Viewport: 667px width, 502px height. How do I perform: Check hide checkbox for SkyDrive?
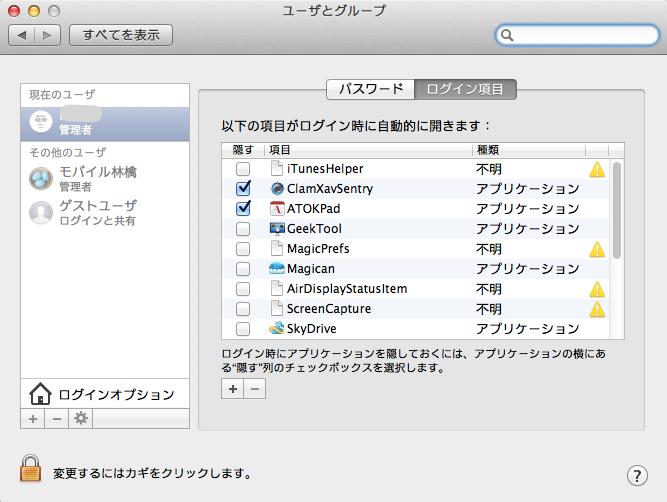point(243,329)
